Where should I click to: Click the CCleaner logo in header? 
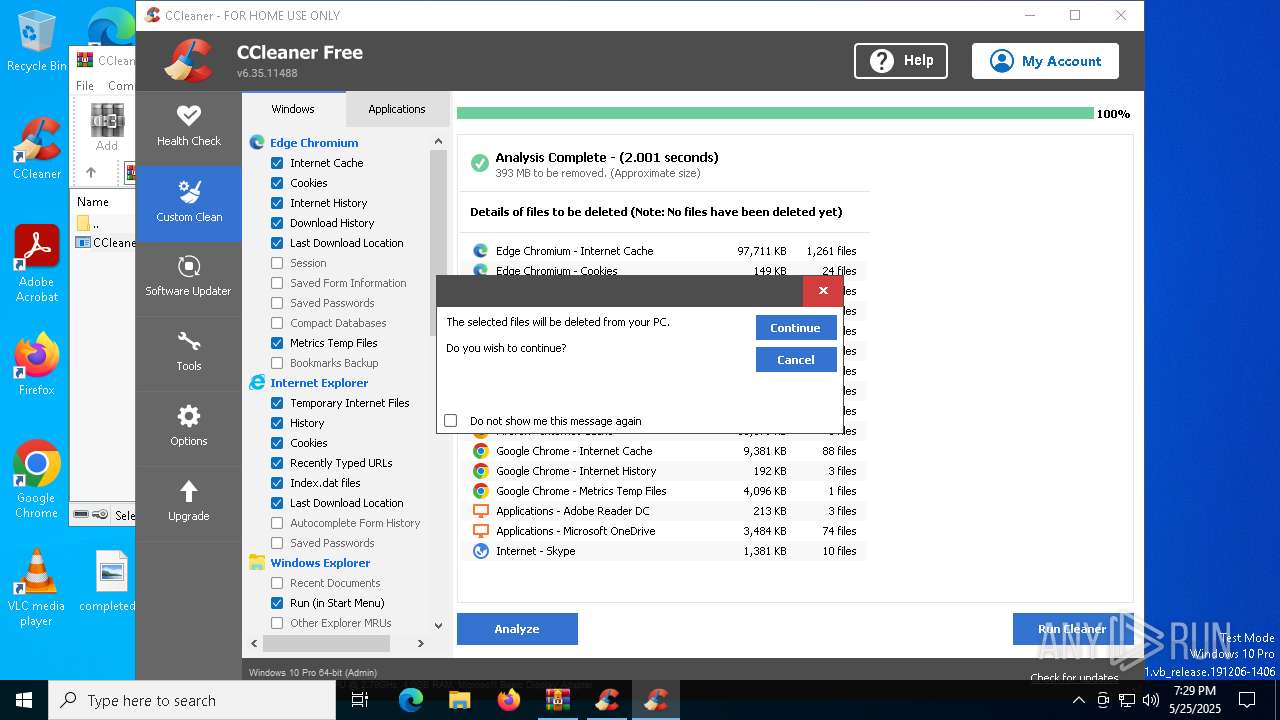click(188, 60)
